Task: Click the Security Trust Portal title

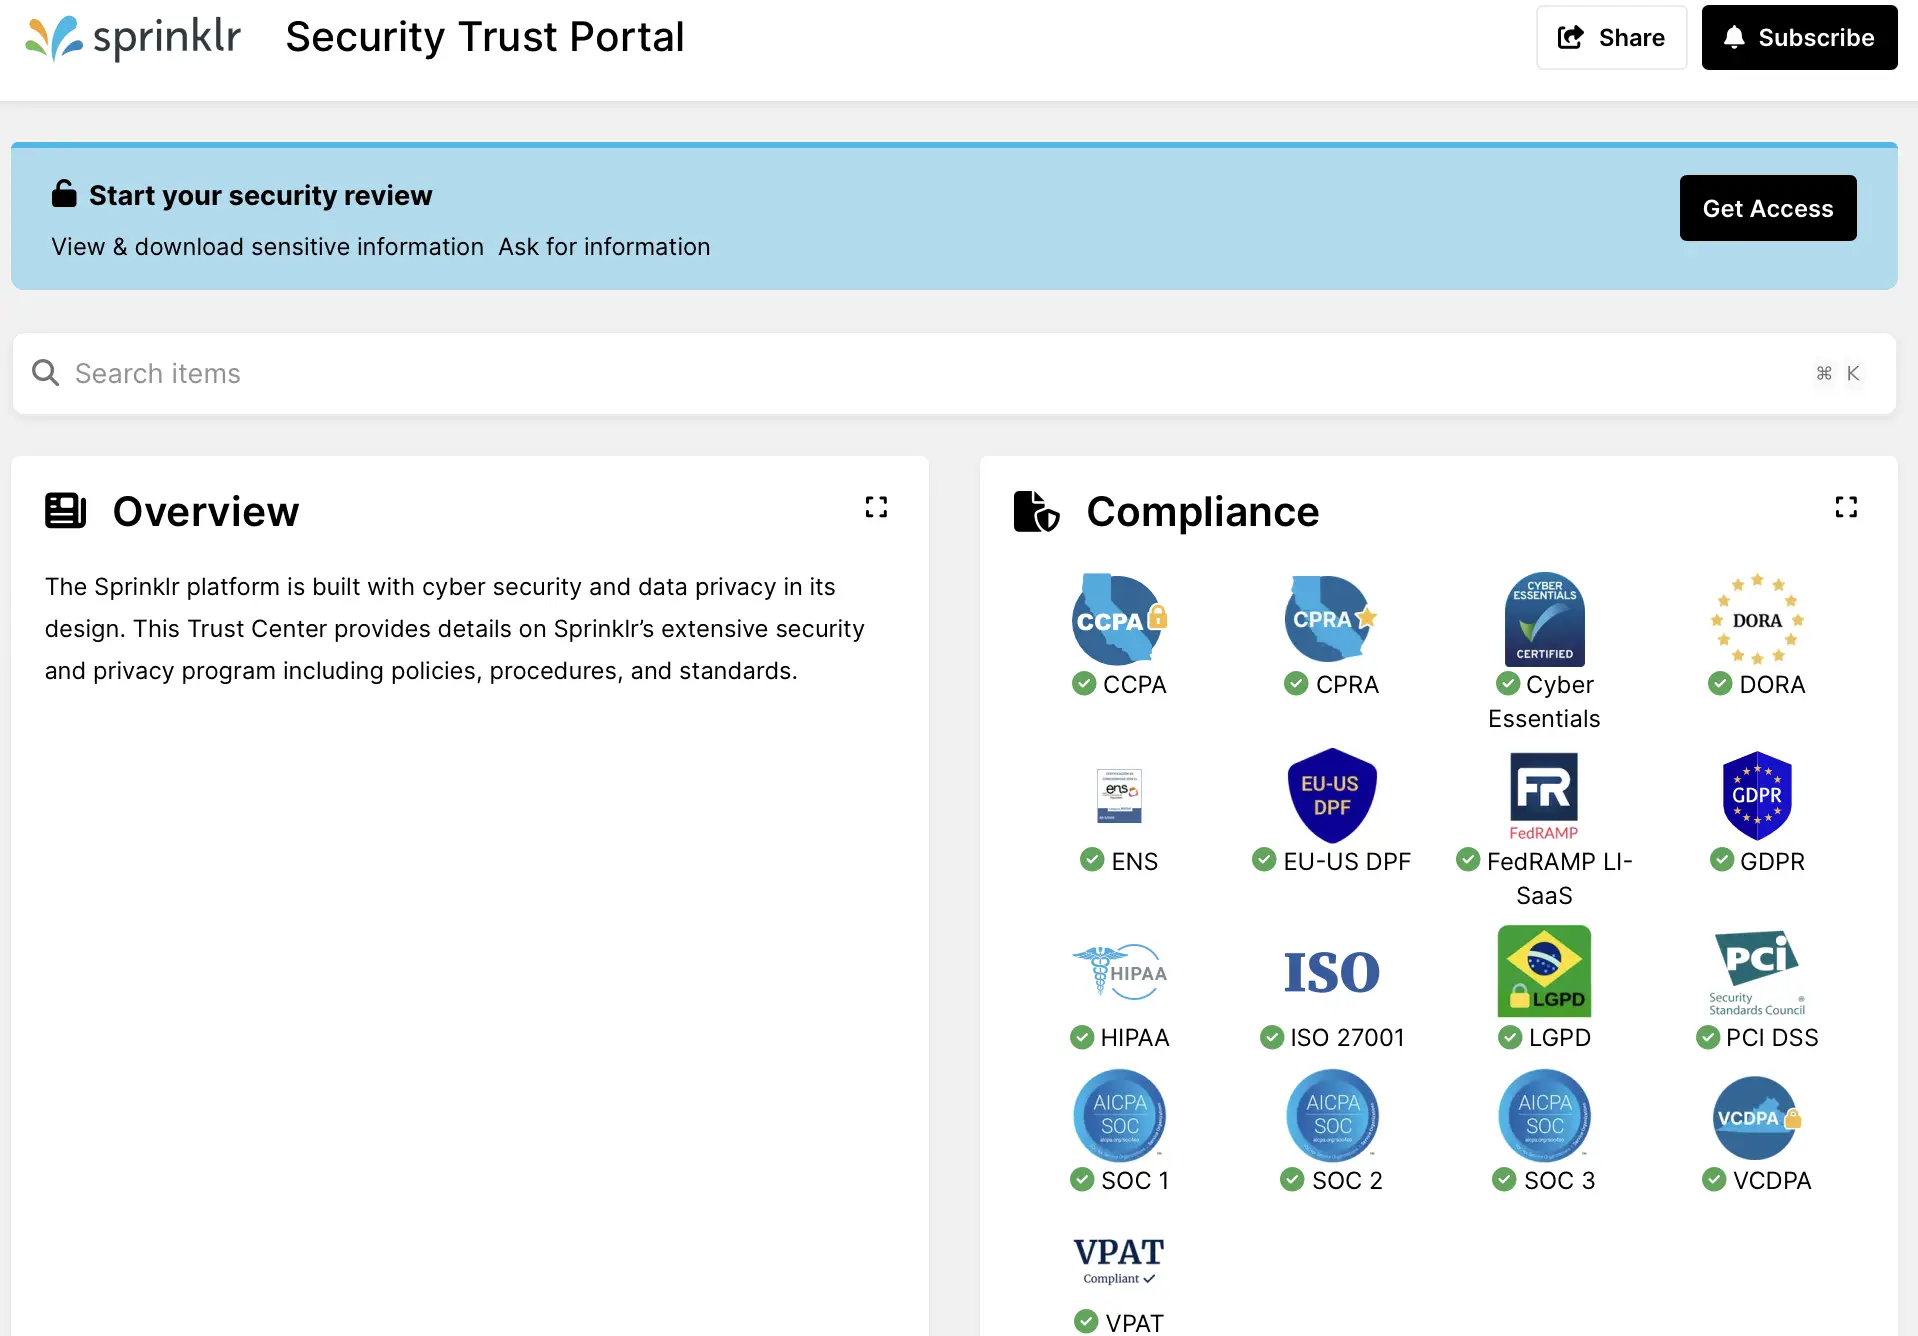Action: point(485,38)
